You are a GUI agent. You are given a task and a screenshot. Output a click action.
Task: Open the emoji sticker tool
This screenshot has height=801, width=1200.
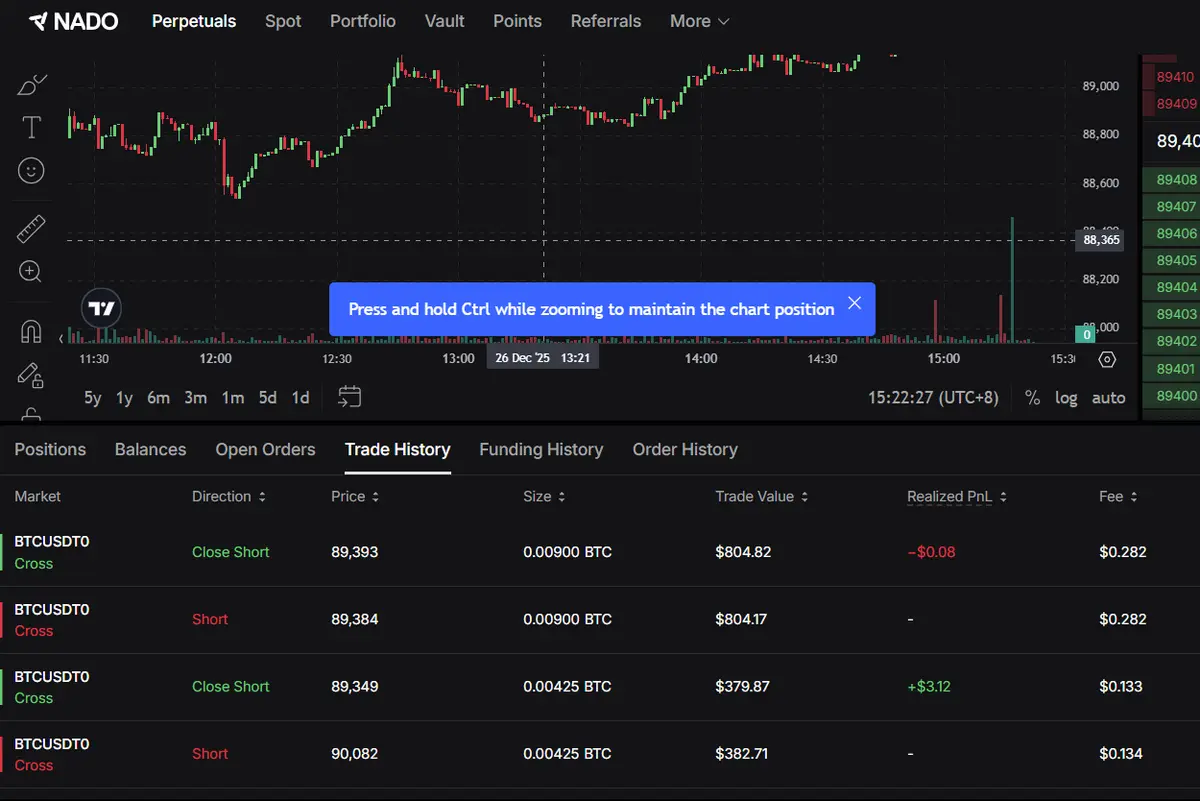pos(32,171)
